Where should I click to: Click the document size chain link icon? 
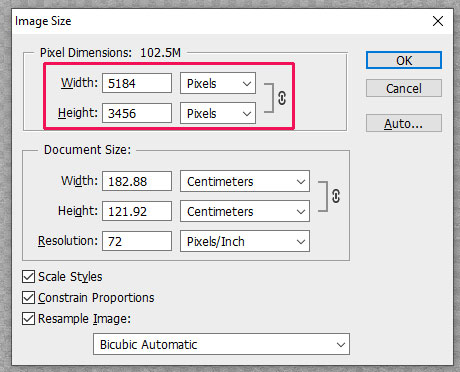pos(336,196)
